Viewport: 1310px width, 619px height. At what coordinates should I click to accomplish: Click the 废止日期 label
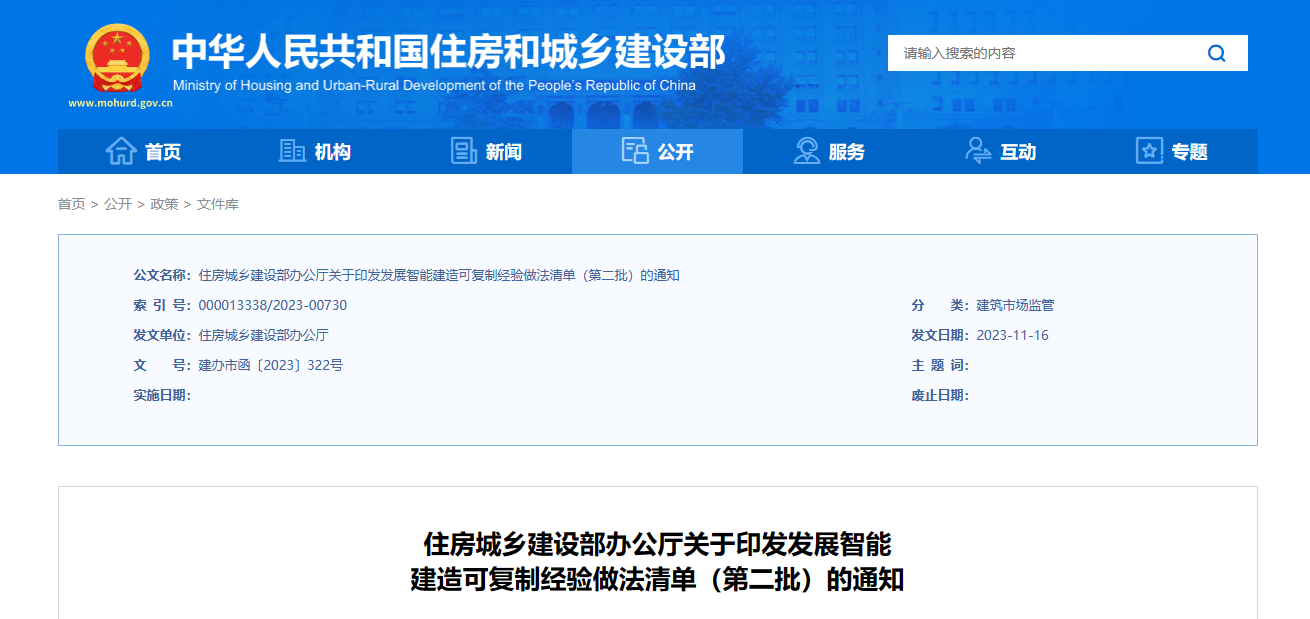click(940, 395)
